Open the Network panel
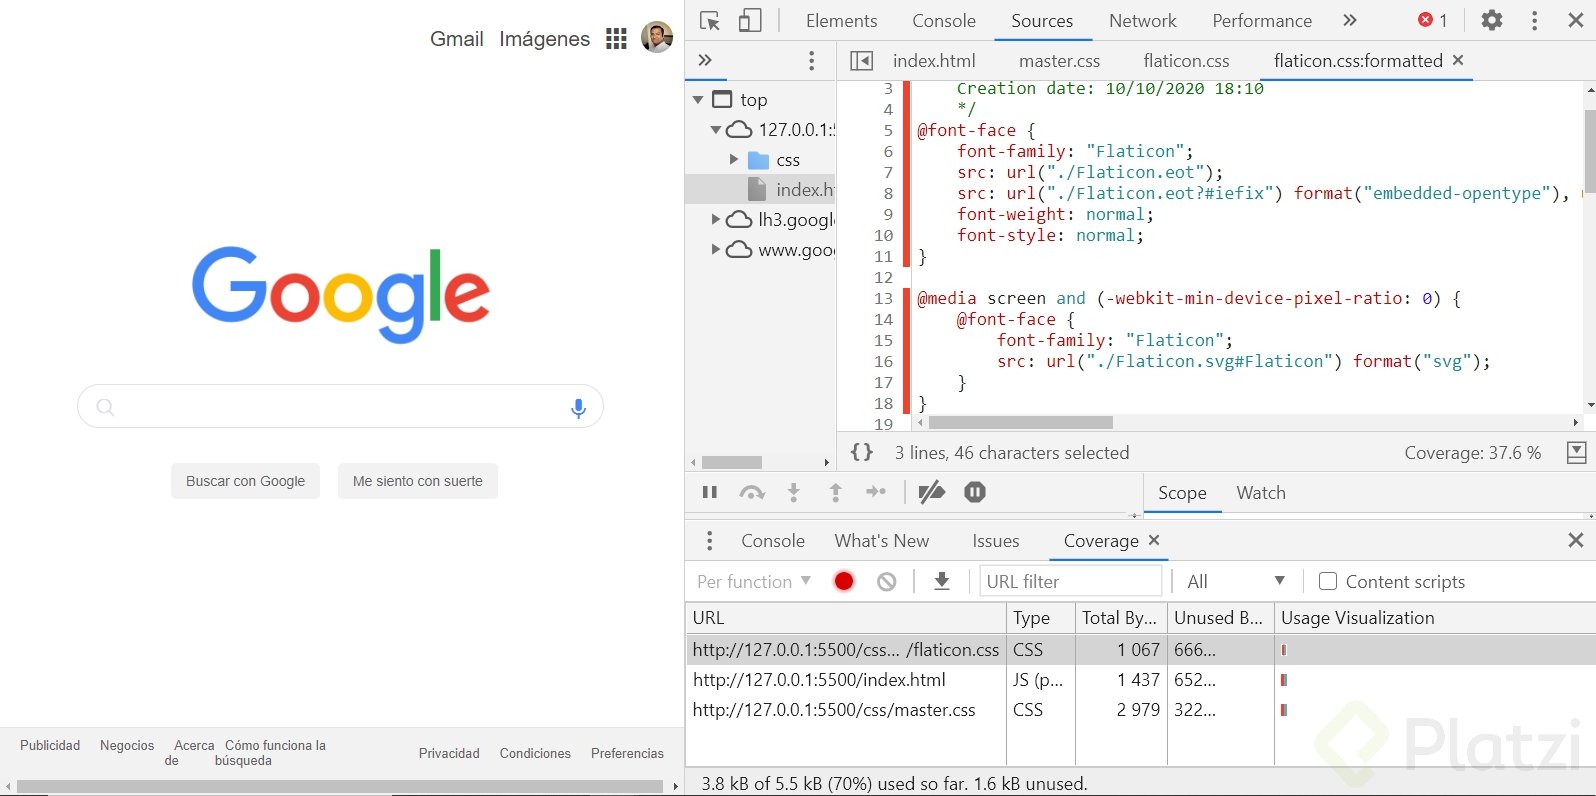The image size is (1596, 796). click(x=1143, y=21)
